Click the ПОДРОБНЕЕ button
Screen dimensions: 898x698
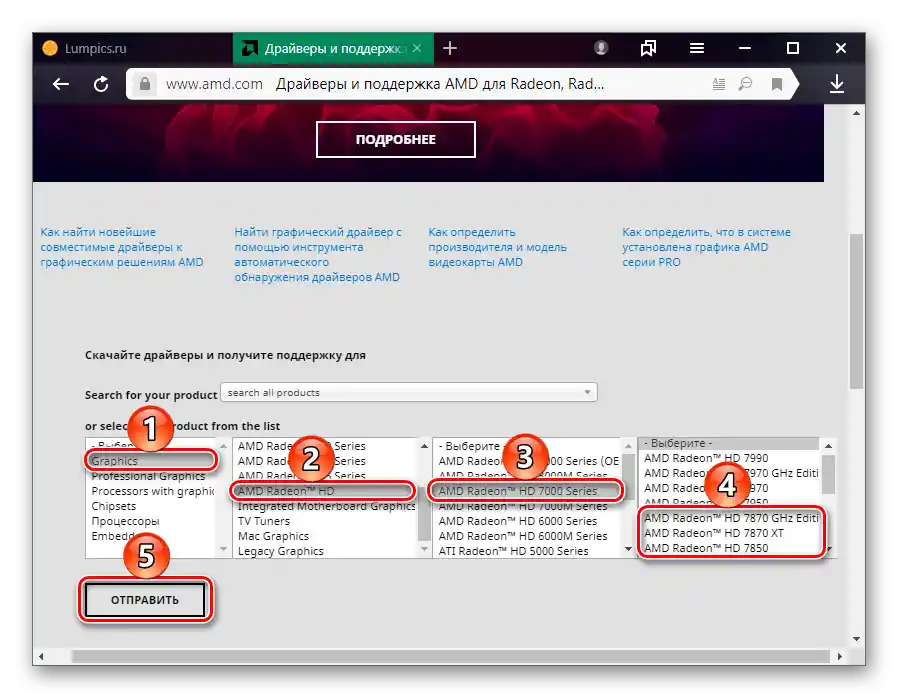396,139
